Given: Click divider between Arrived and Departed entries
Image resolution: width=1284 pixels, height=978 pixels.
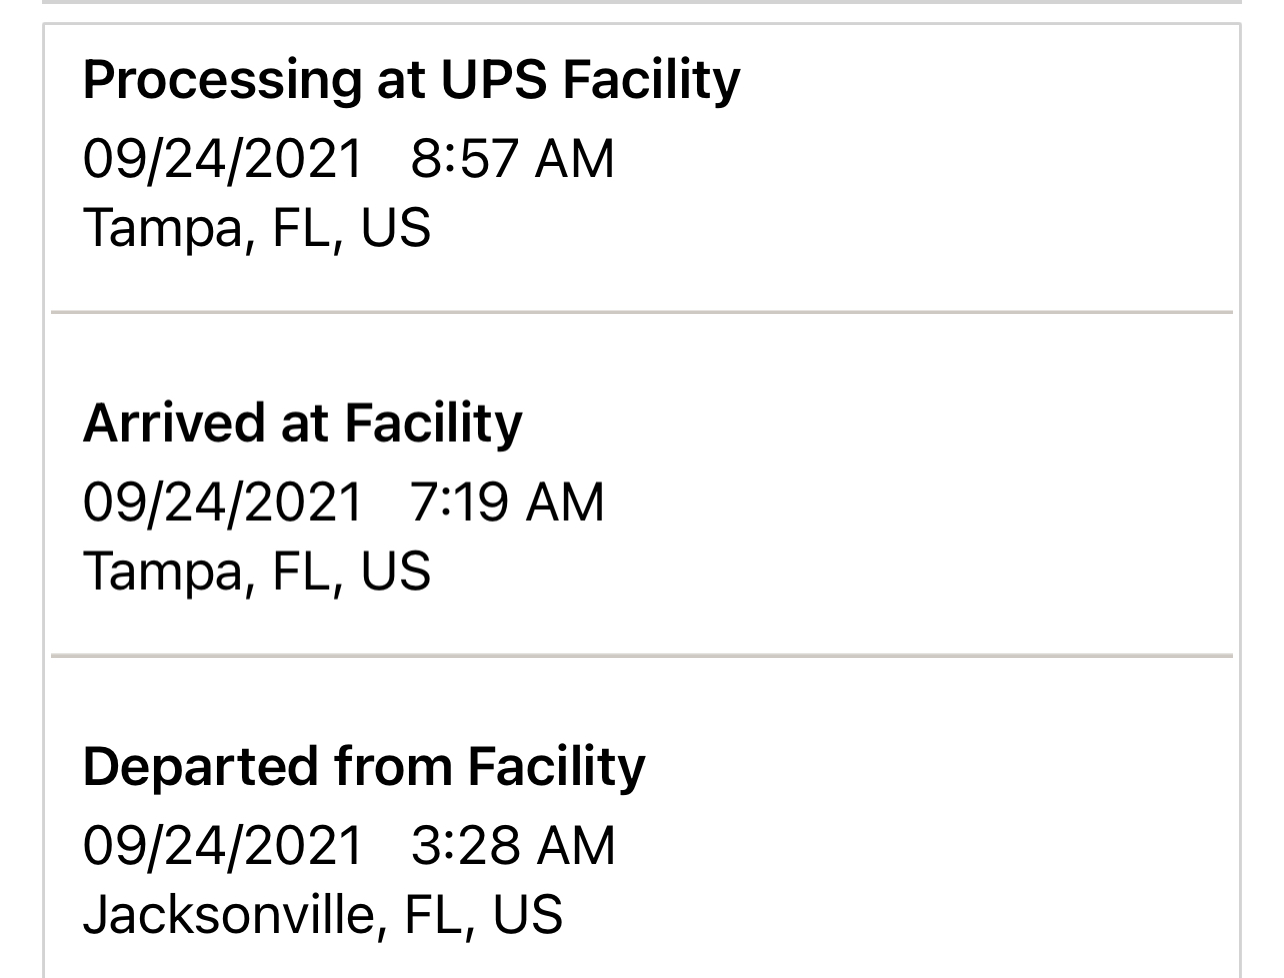Looking at the screenshot, I should (x=642, y=656).
